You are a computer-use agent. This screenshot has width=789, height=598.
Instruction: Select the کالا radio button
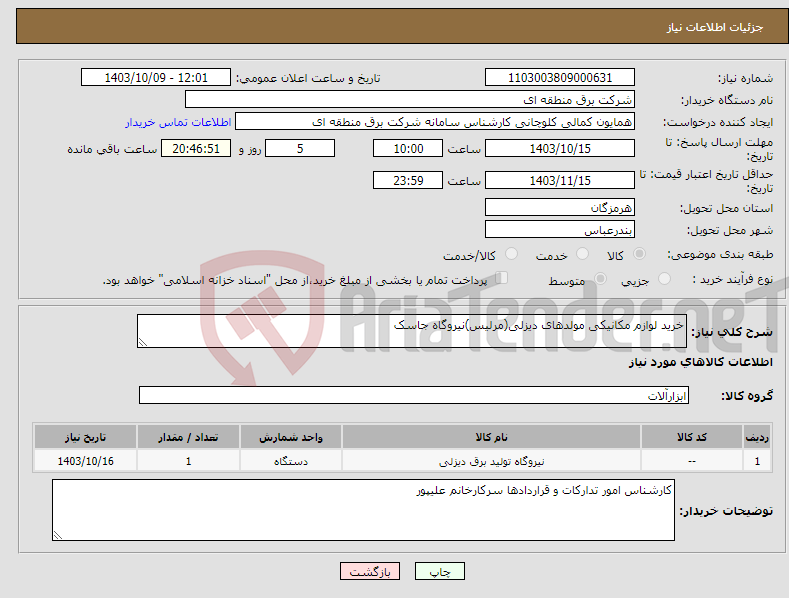pos(639,254)
